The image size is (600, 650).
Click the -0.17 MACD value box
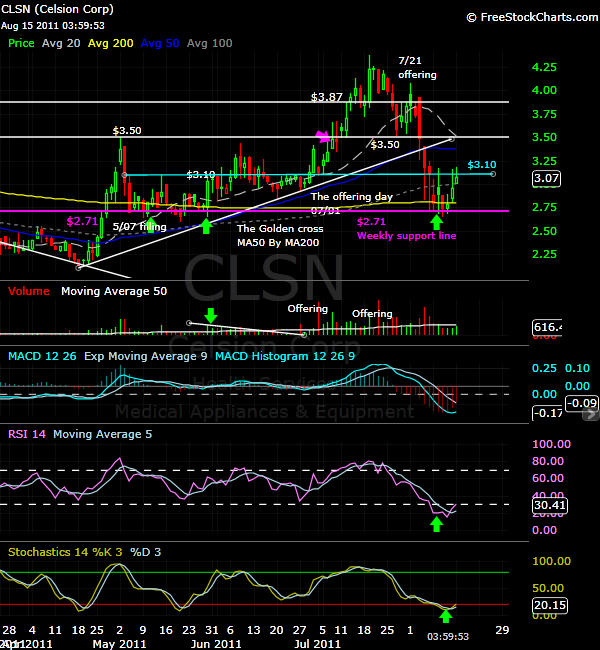pos(547,413)
